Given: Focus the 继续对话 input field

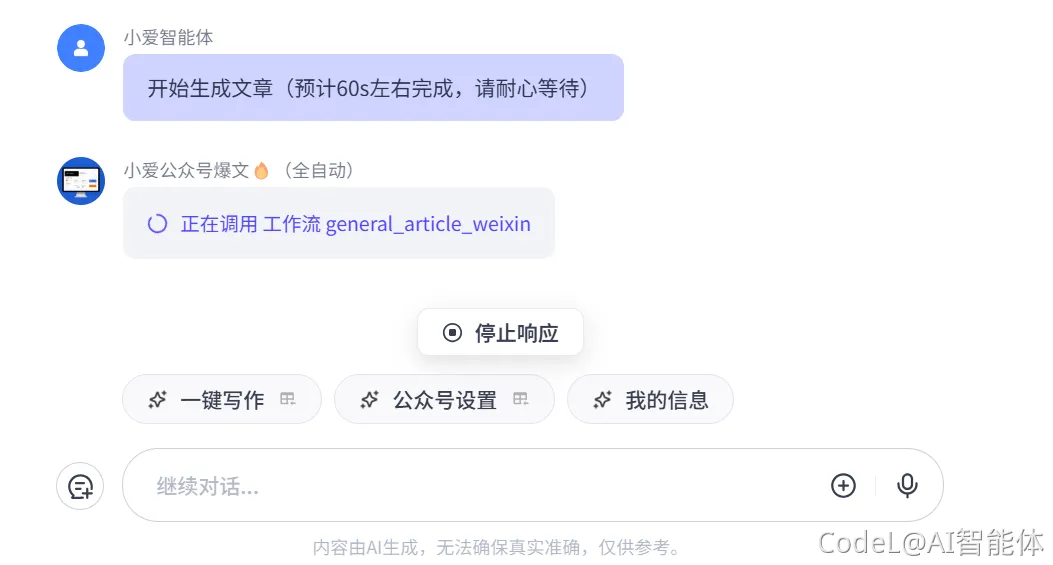Looking at the screenshot, I should tap(480, 486).
